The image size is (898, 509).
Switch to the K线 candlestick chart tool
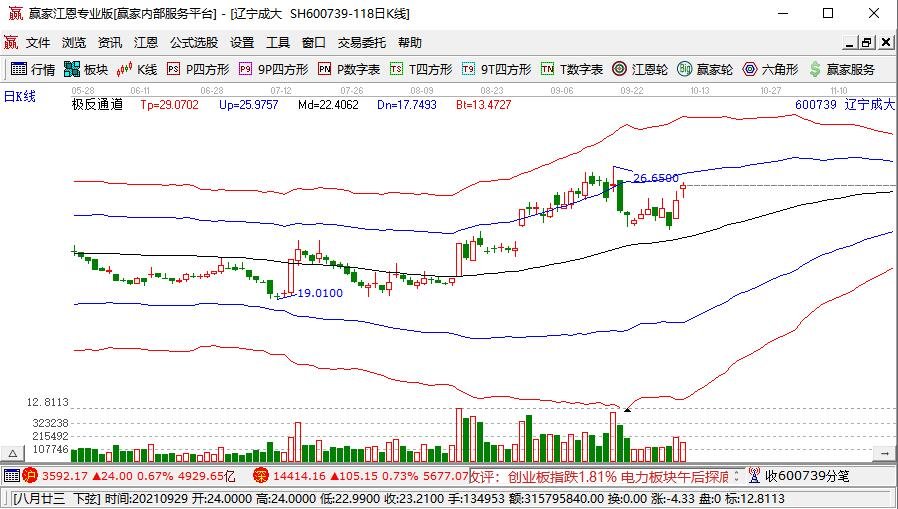136,70
